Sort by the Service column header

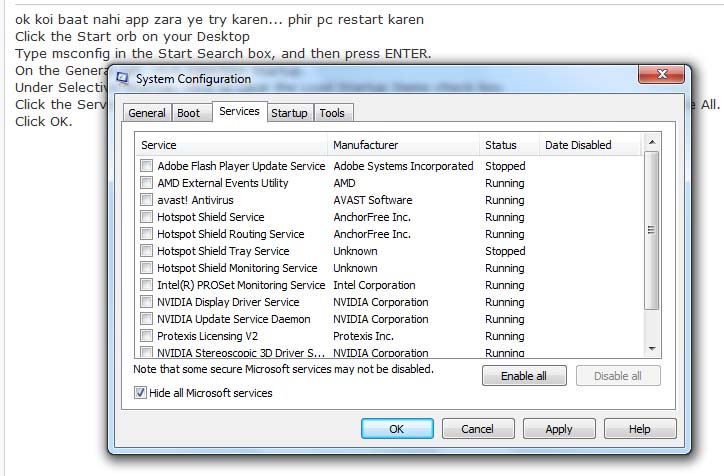(x=231, y=145)
